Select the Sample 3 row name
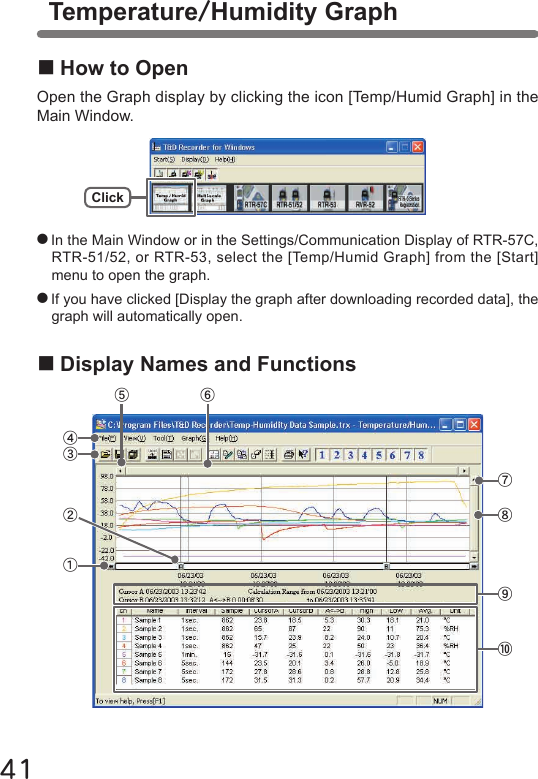Viewport: 538px width, 779px height. click(148, 637)
